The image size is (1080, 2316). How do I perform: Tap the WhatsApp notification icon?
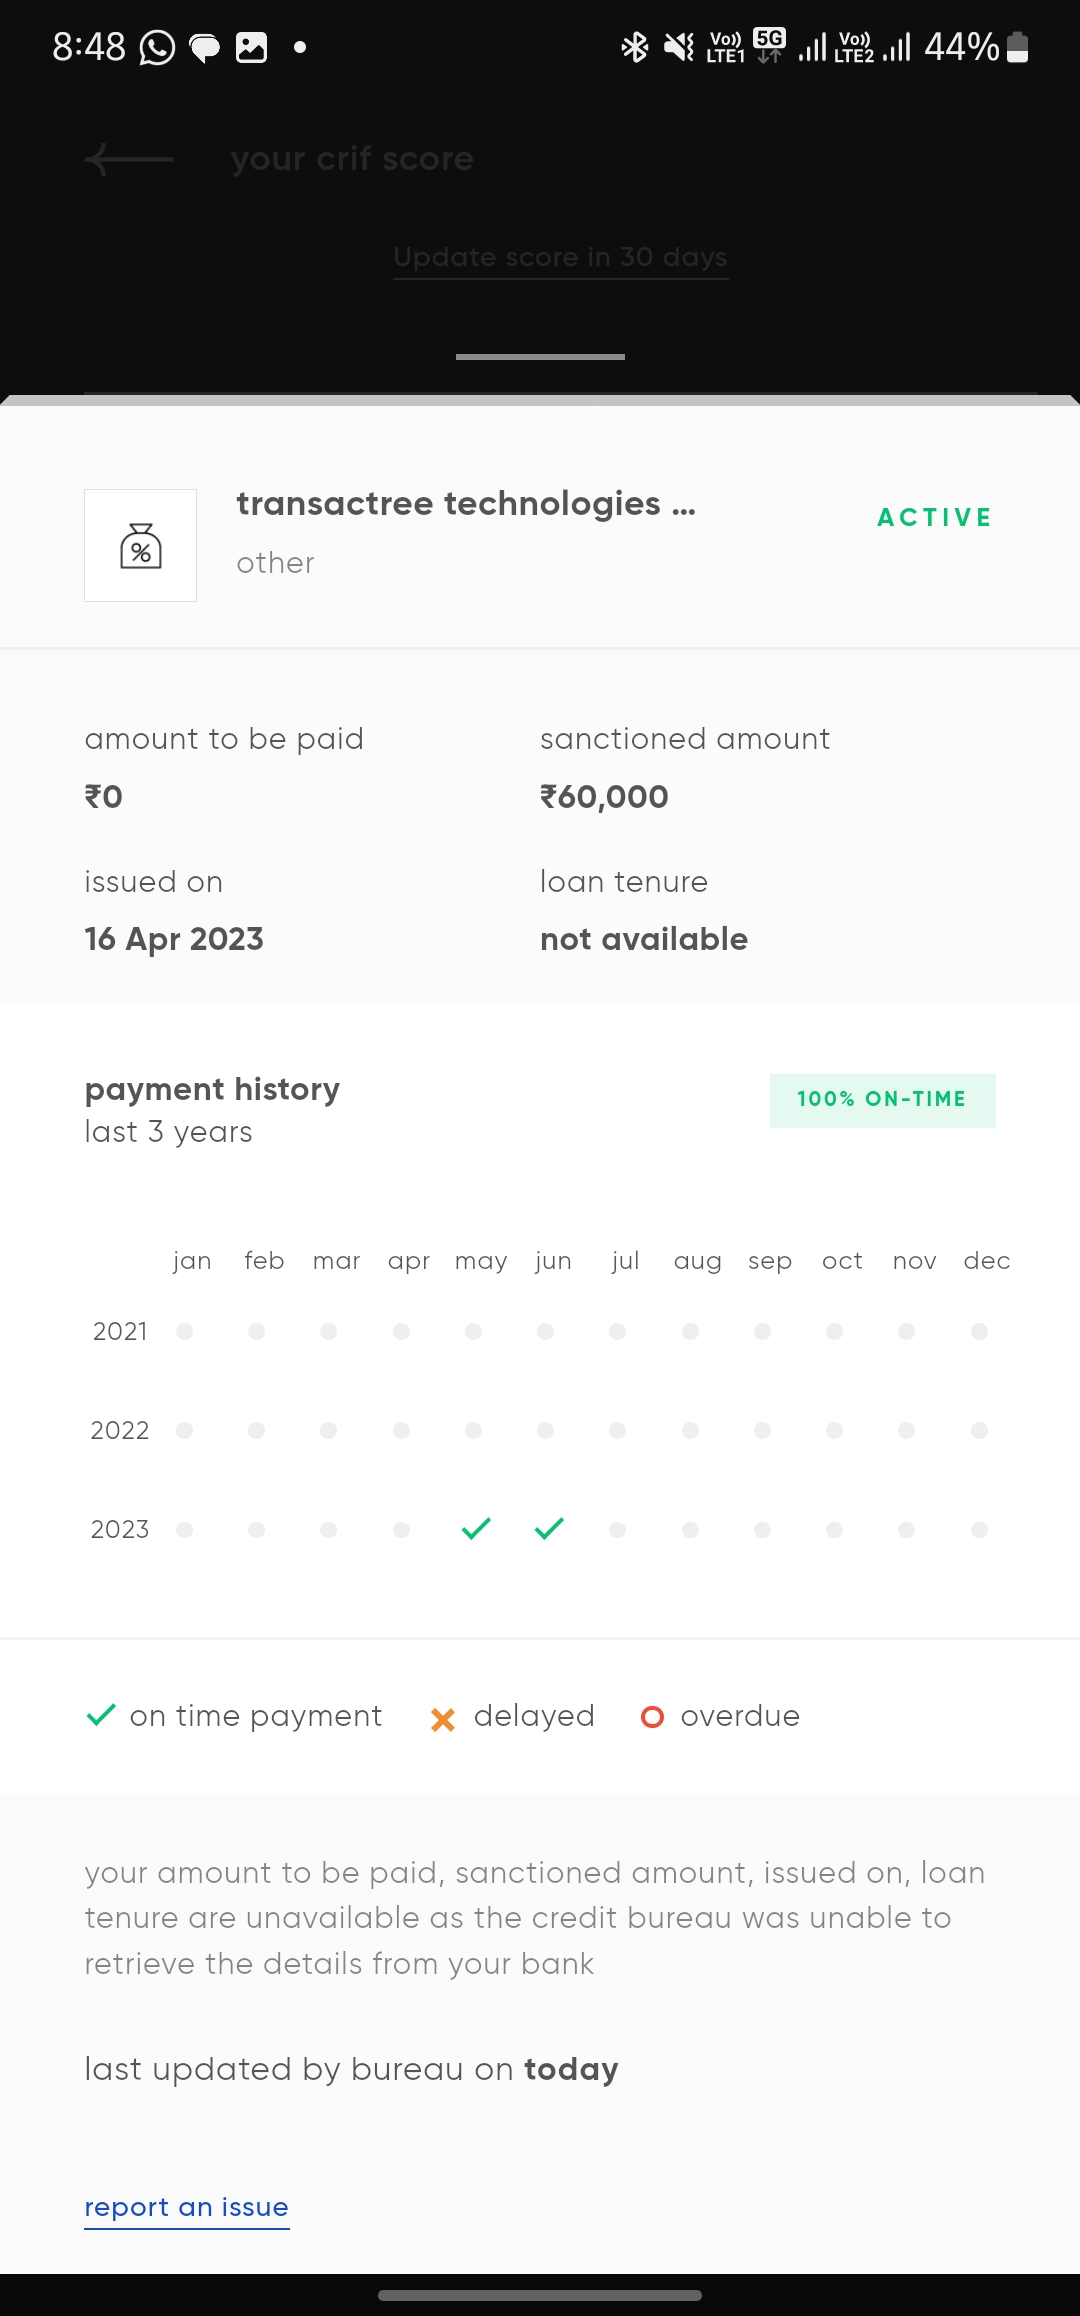click(x=157, y=47)
